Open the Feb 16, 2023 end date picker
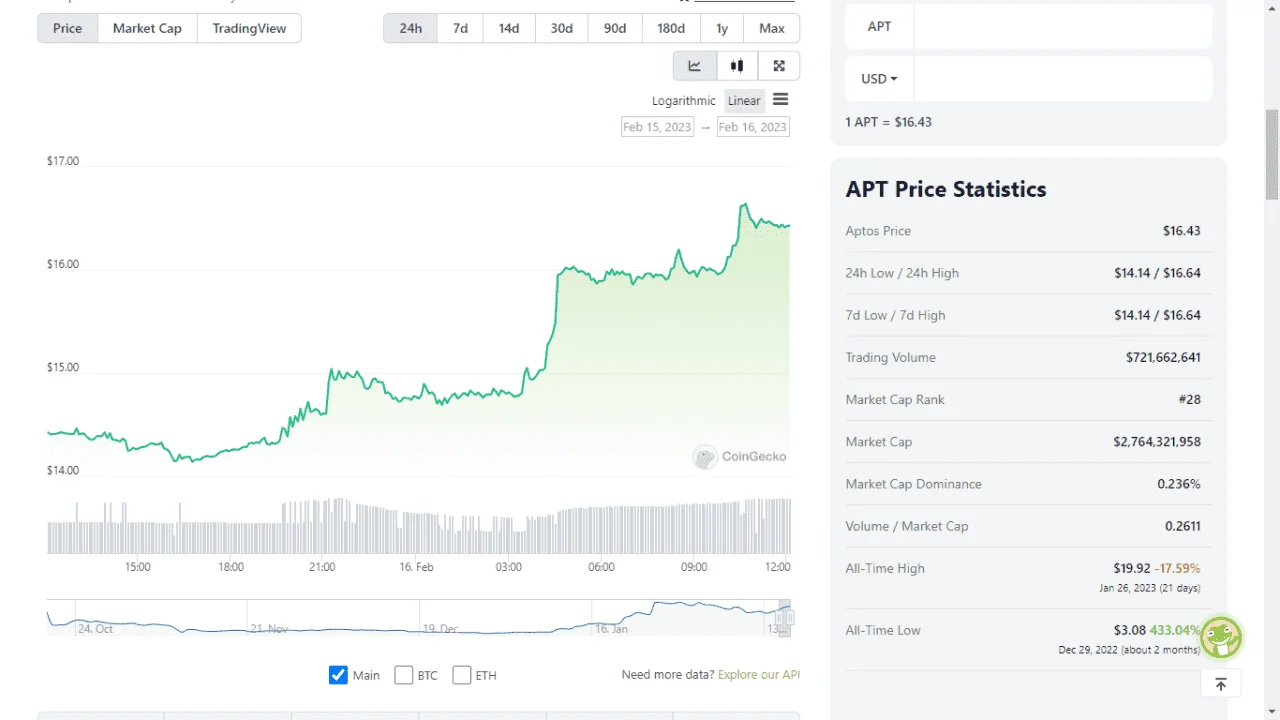The image size is (1280, 720). (753, 127)
